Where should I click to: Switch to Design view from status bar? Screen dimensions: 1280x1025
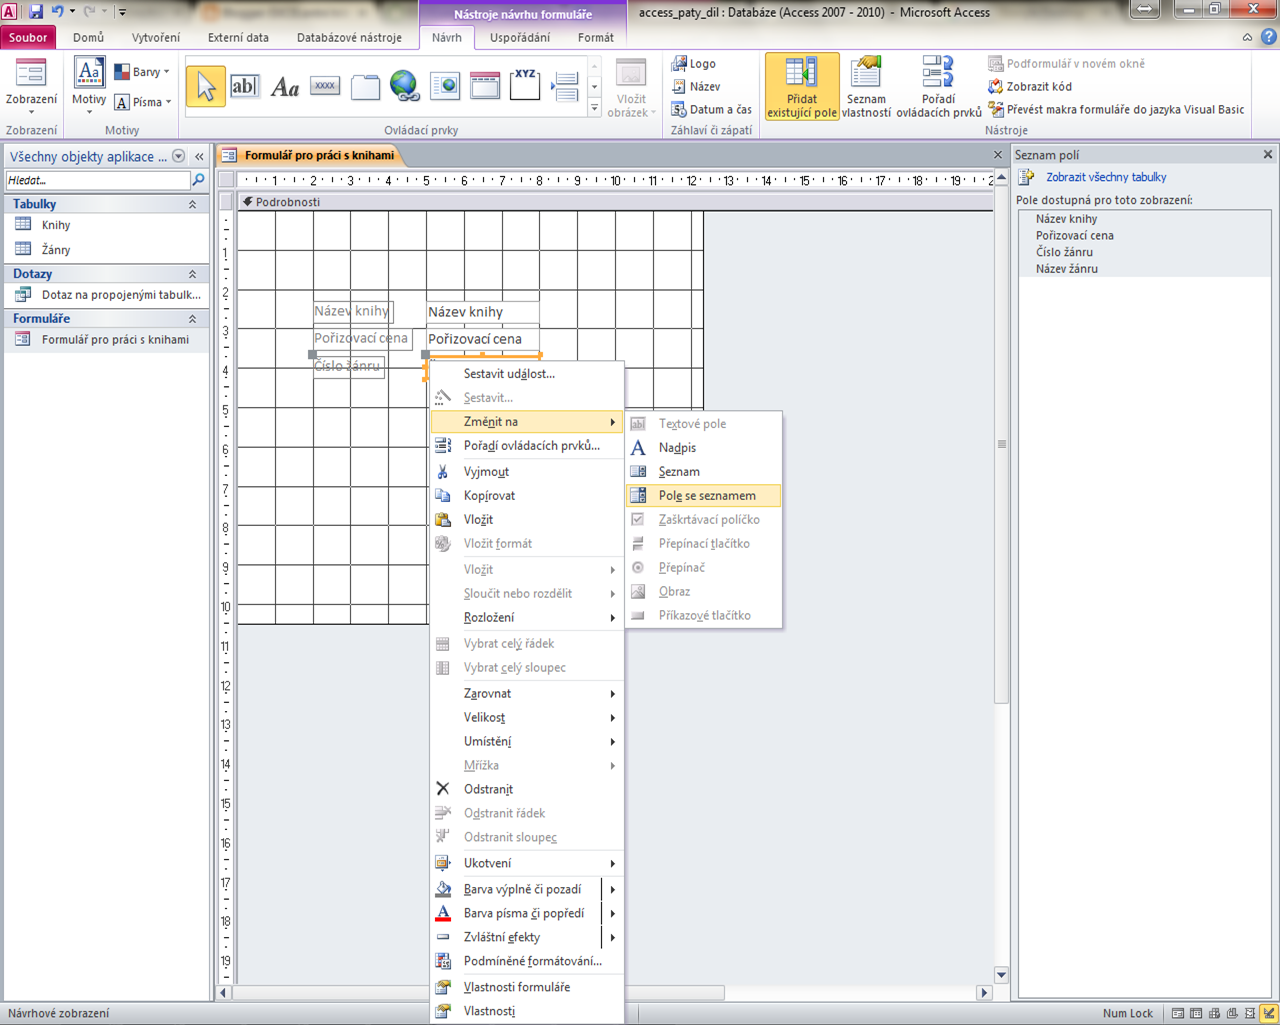click(1269, 1013)
